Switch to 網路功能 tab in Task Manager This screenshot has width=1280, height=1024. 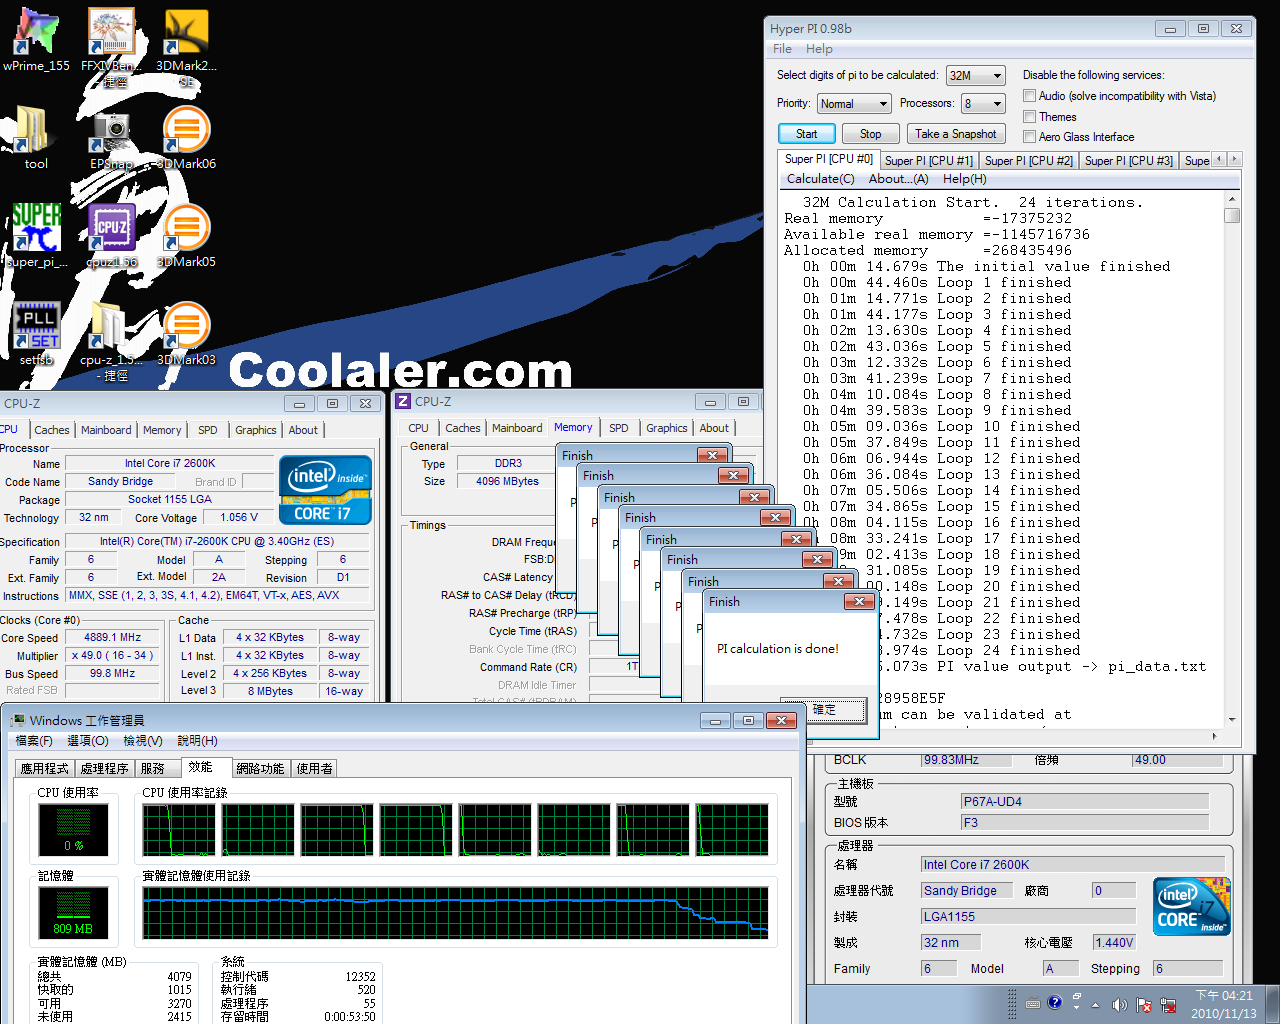[260, 768]
